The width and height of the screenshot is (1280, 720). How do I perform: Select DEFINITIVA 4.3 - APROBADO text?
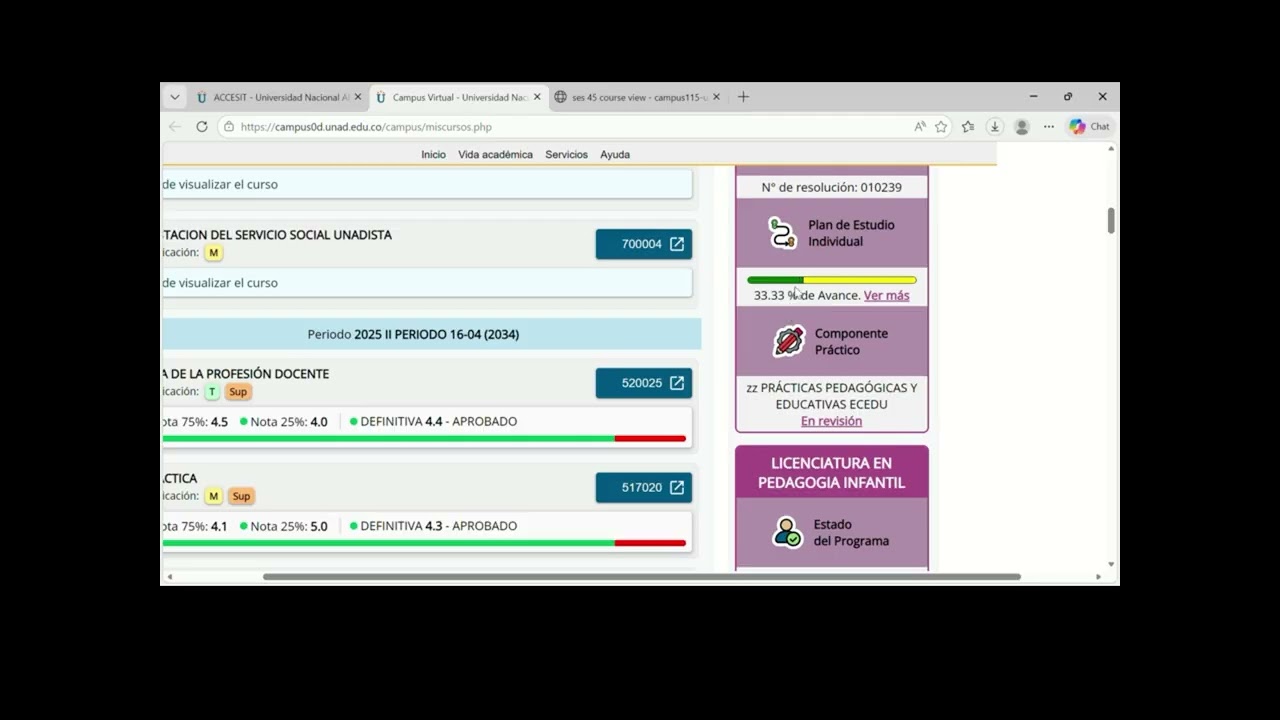coord(439,526)
